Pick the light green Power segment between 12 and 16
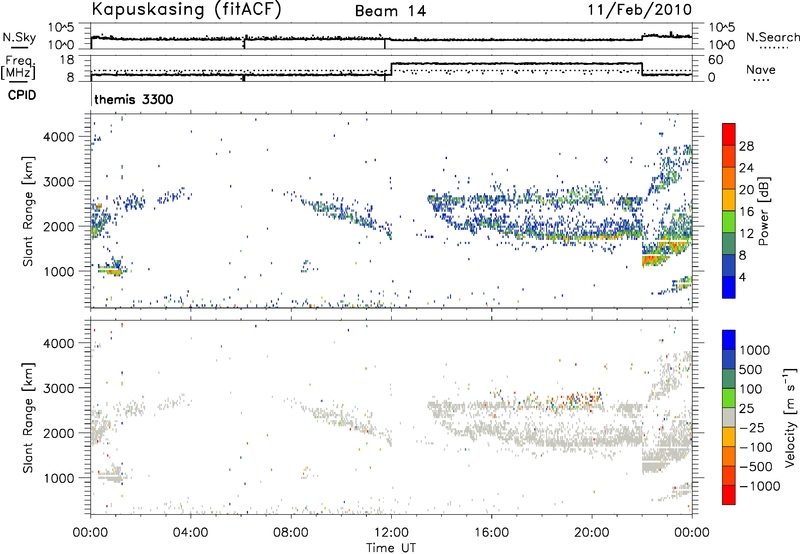Image resolution: width=800 pixels, height=554 pixels. pos(729,221)
